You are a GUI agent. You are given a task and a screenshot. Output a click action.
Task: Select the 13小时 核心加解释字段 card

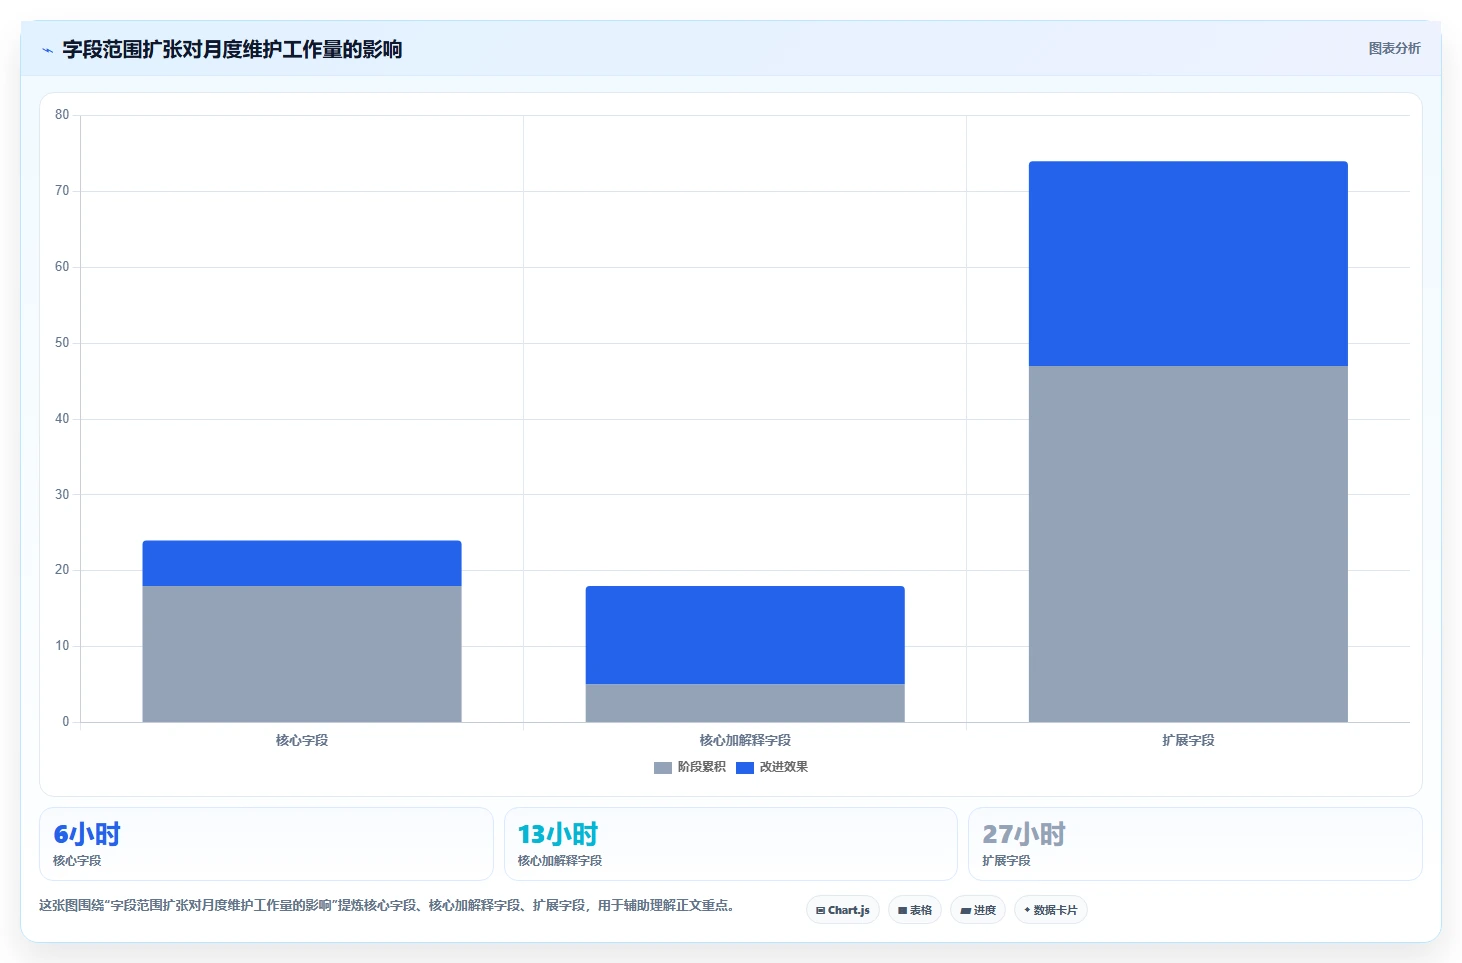point(731,844)
